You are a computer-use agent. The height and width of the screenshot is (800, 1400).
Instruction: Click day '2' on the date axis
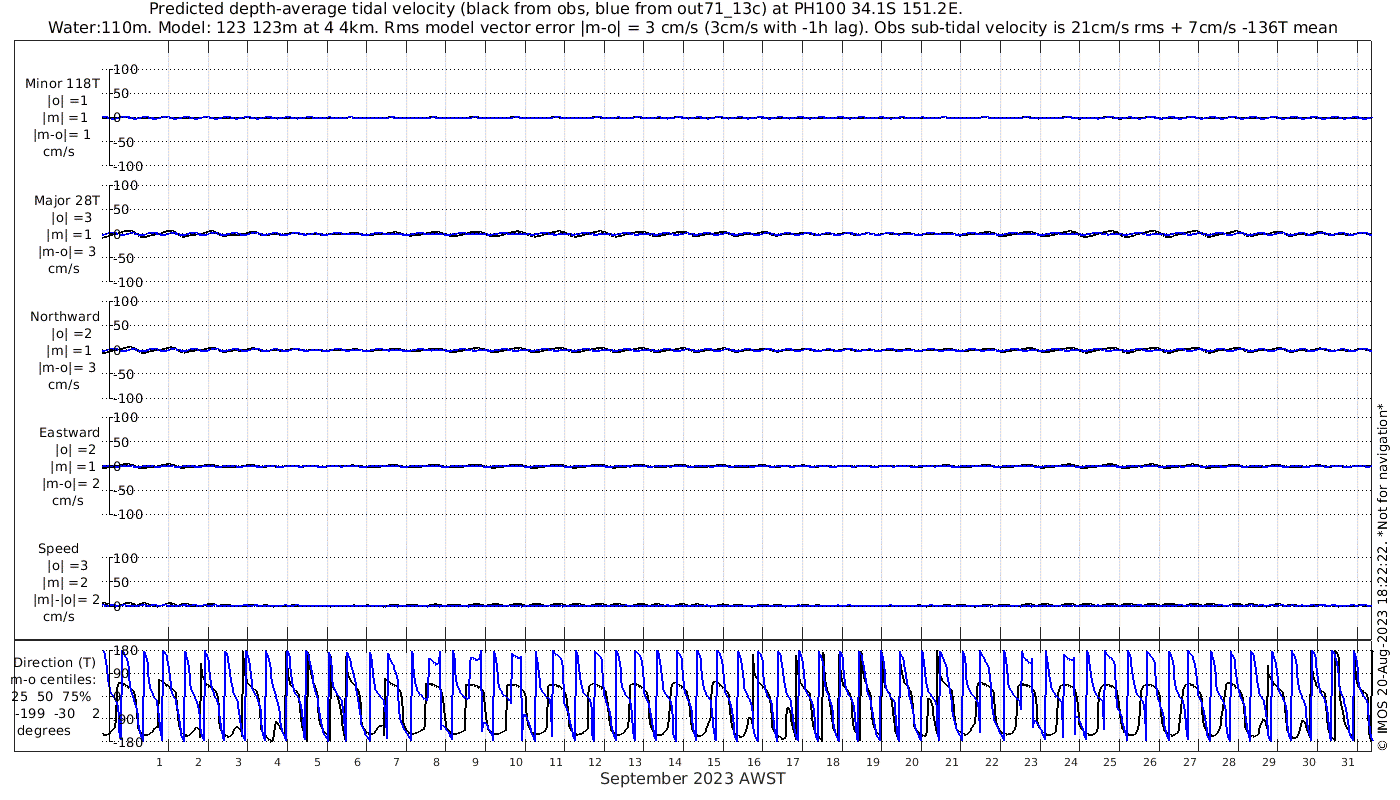click(x=198, y=762)
